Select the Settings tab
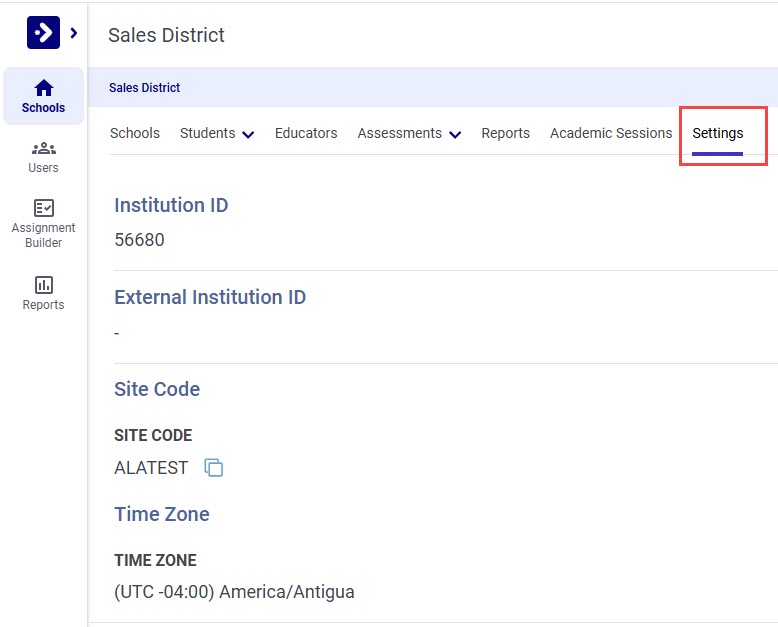Screen dimensions: 778x627 click(x=718, y=133)
